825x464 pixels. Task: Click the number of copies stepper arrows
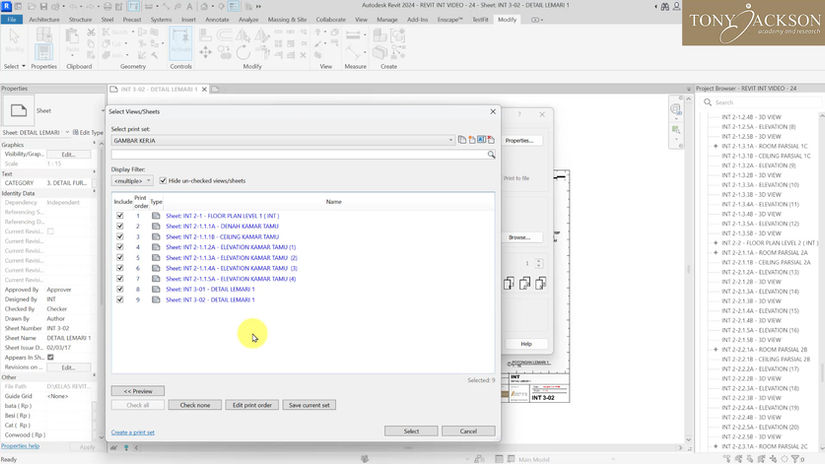(539, 263)
